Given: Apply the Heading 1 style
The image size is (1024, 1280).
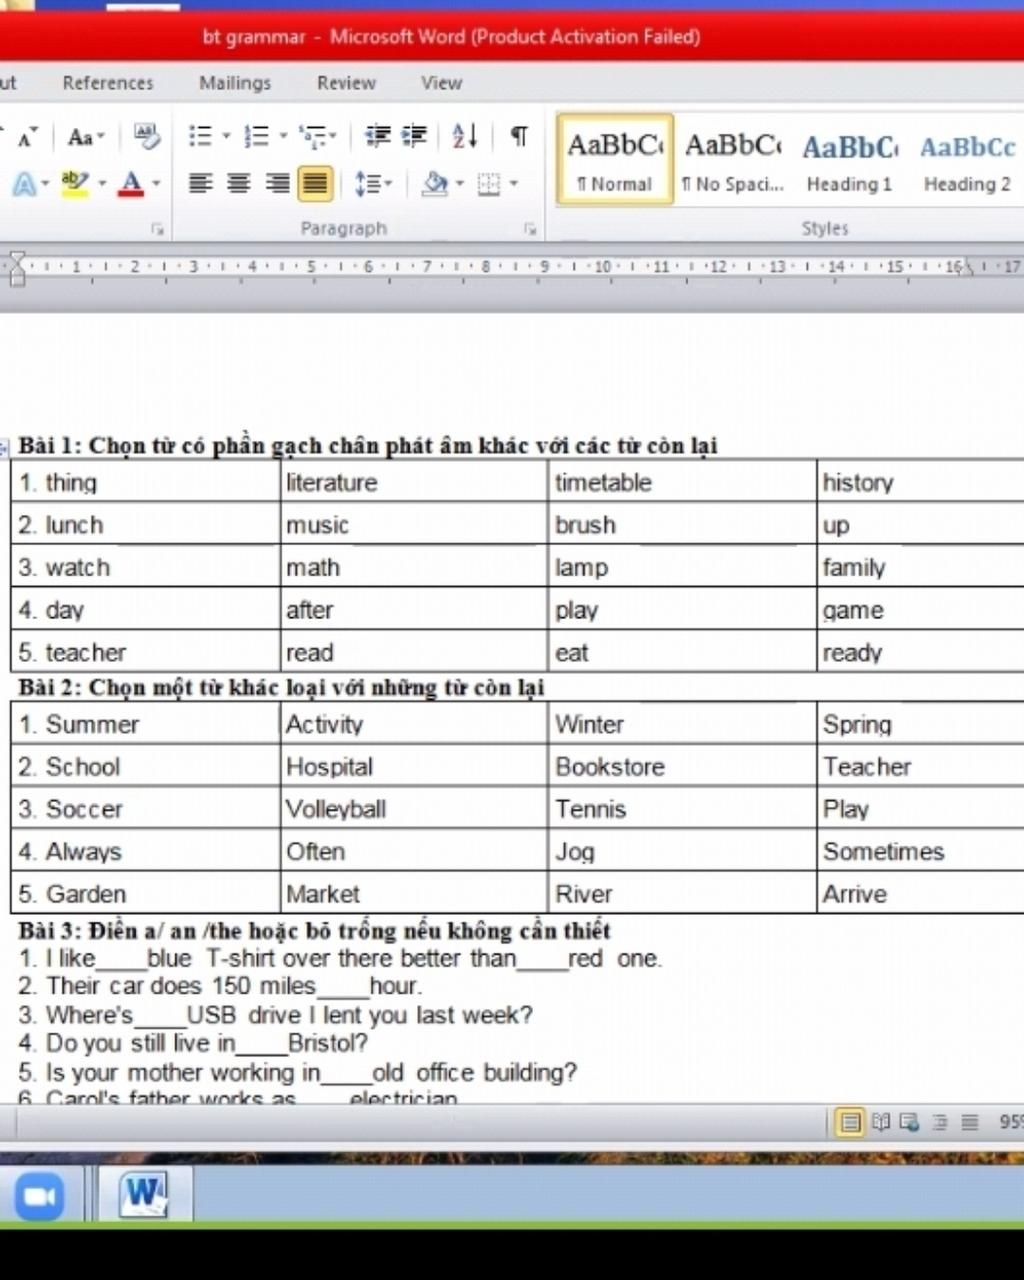Looking at the screenshot, I should pos(850,160).
